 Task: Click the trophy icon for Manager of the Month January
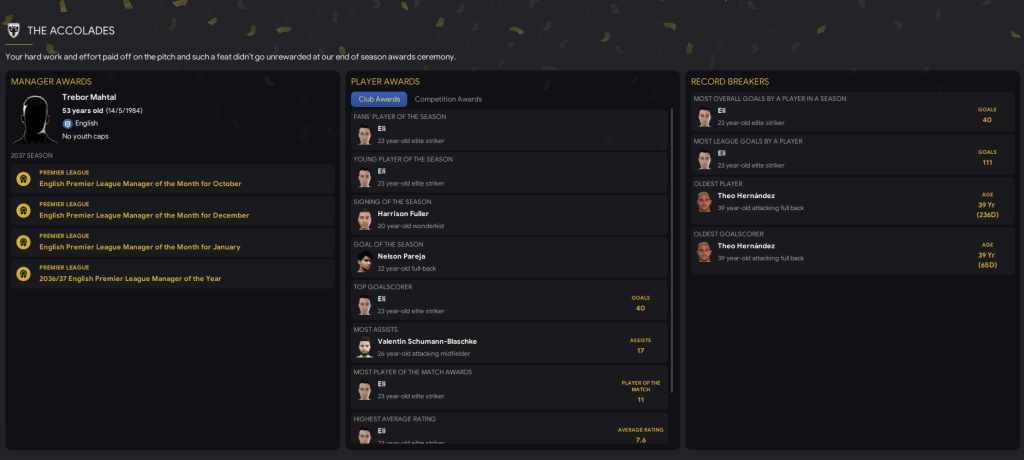click(x=23, y=242)
